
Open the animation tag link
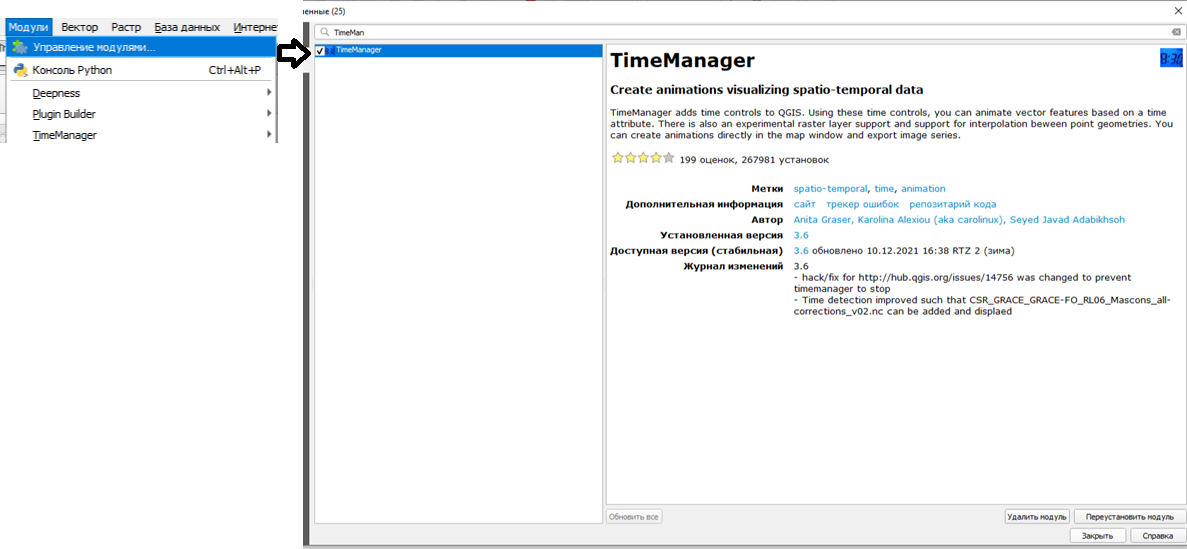(x=923, y=189)
